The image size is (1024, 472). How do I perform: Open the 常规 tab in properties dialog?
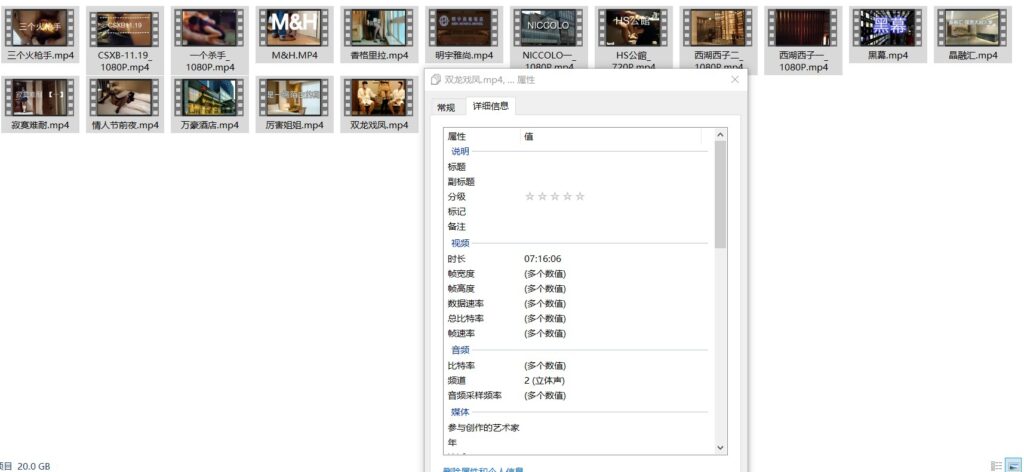445,106
